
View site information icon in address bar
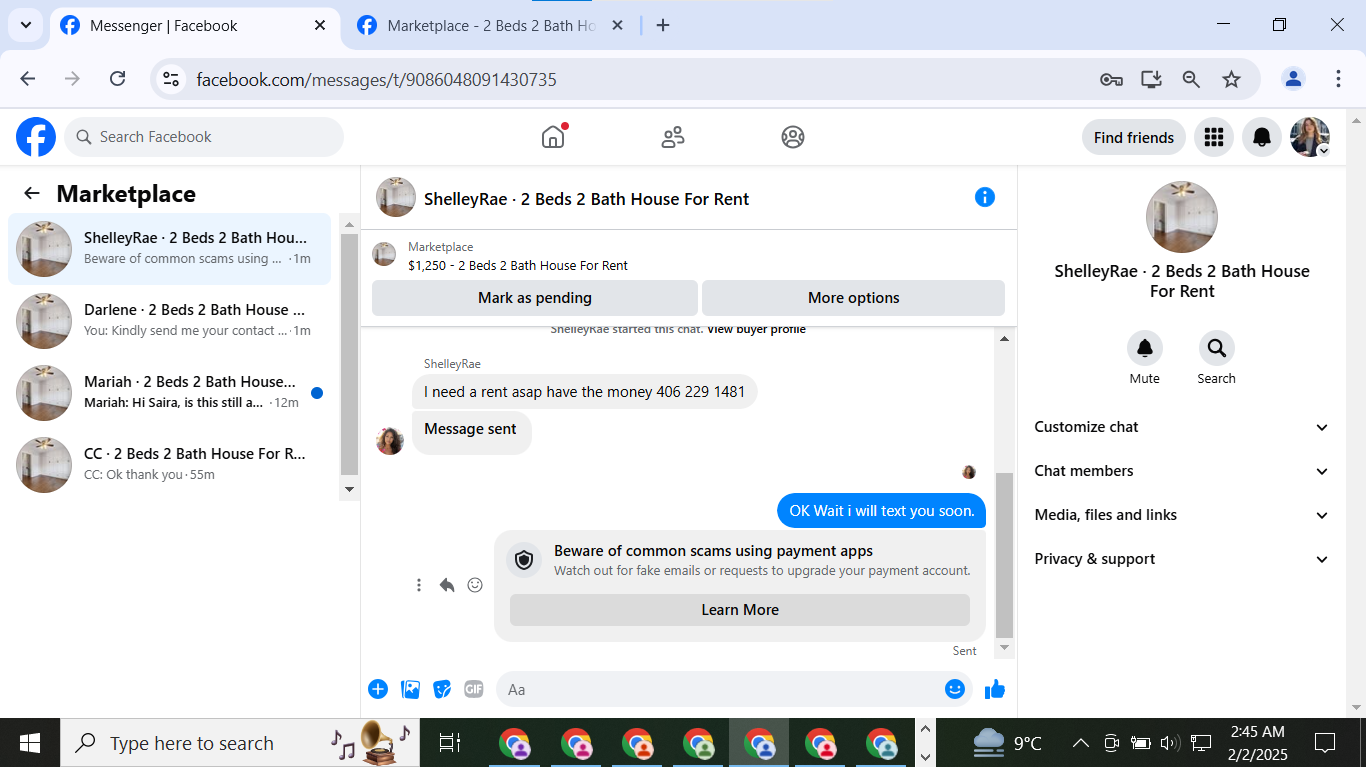[x=171, y=79]
